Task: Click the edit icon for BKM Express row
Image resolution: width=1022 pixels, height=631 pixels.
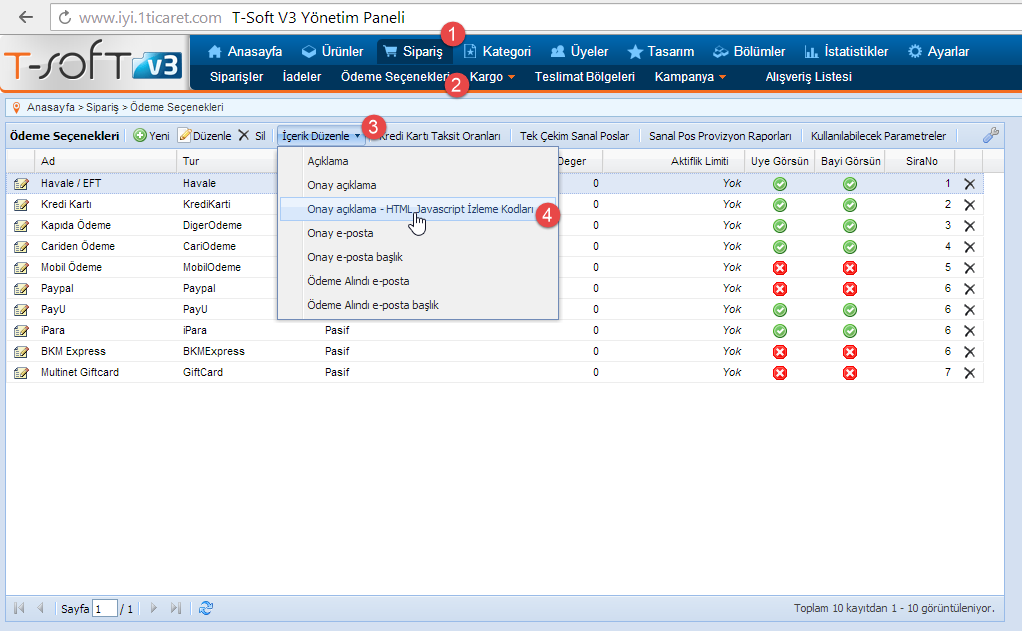Action: tap(21, 351)
